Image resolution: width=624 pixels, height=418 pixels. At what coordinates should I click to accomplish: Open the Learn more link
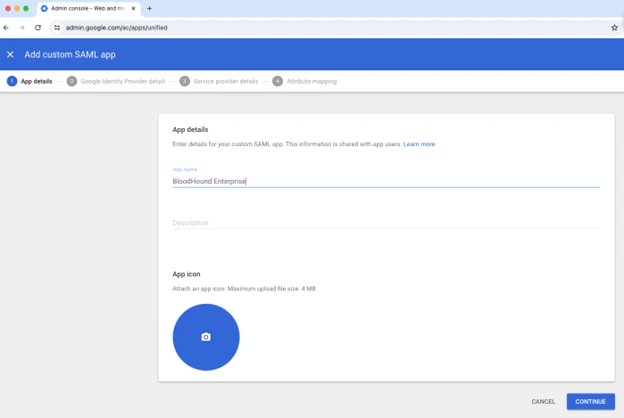(419, 144)
